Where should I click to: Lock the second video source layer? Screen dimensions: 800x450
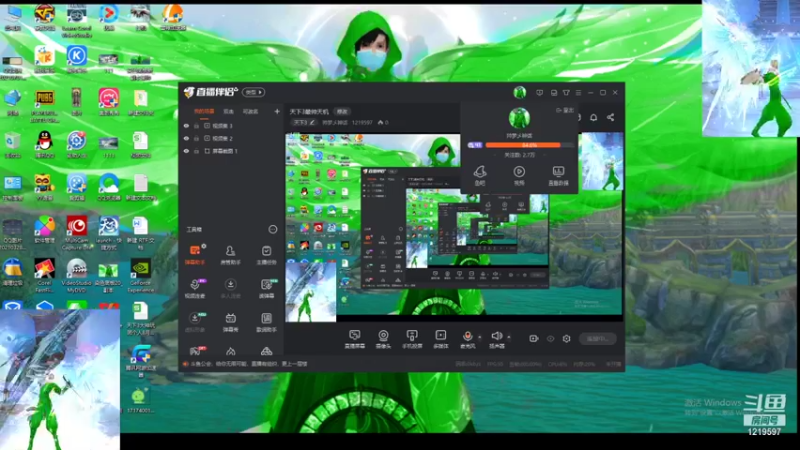click(196, 138)
